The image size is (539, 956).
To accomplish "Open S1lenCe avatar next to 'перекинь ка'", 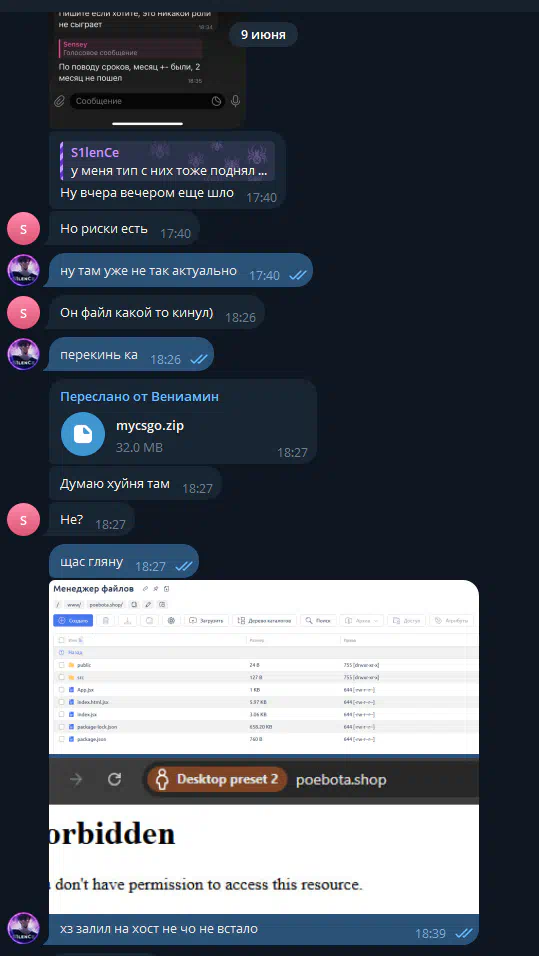I will pyautogui.click(x=23, y=354).
